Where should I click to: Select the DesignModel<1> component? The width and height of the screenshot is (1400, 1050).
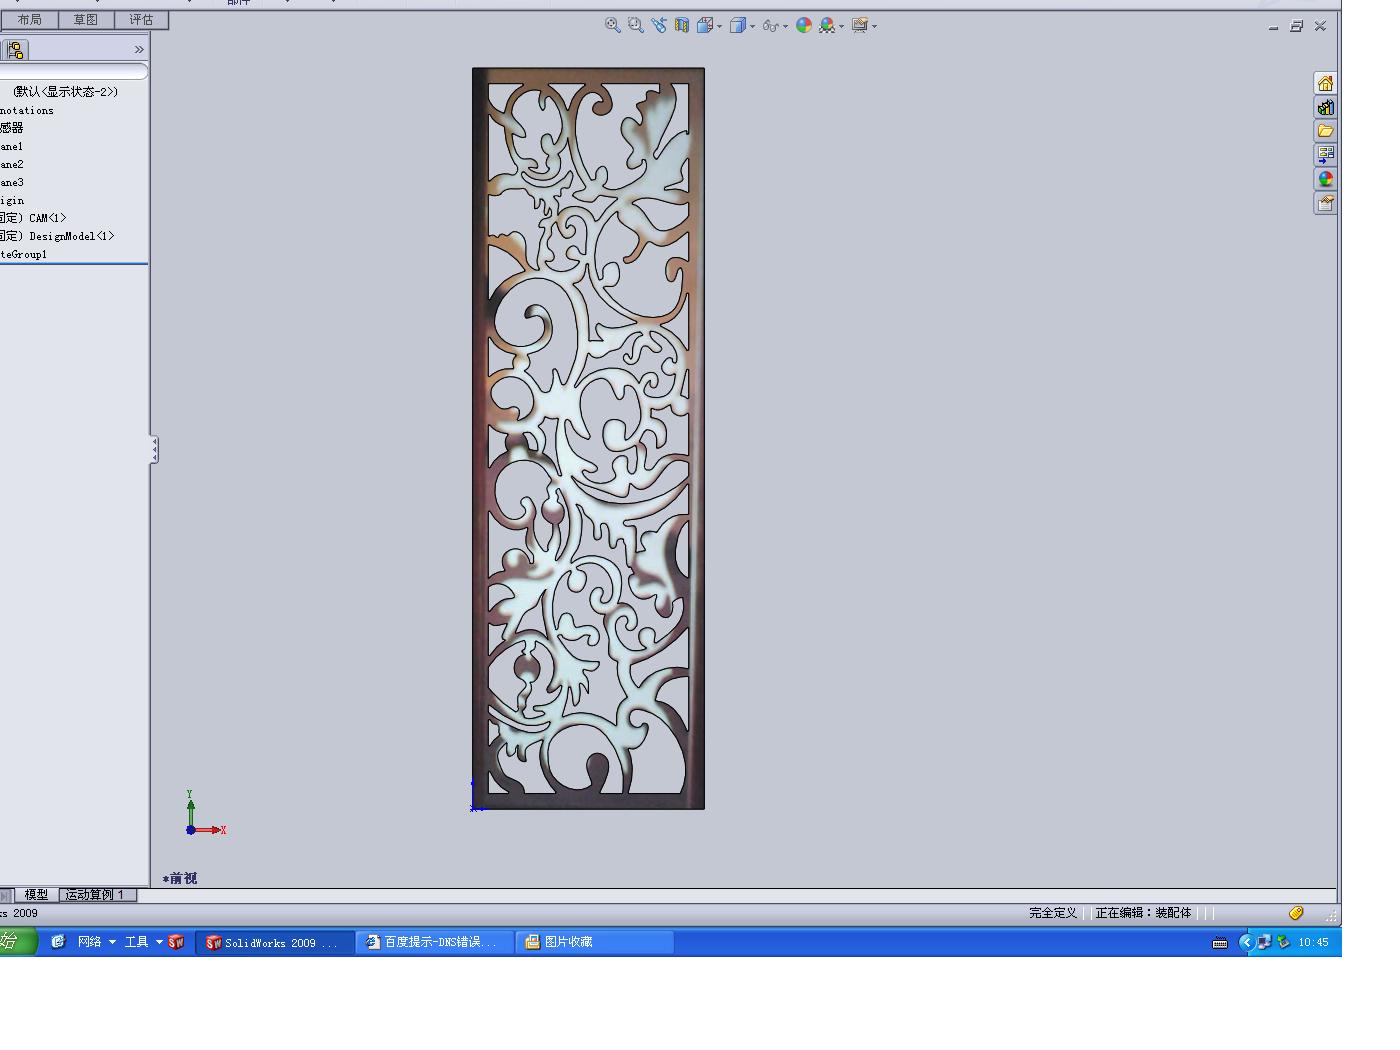[x=57, y=237]
